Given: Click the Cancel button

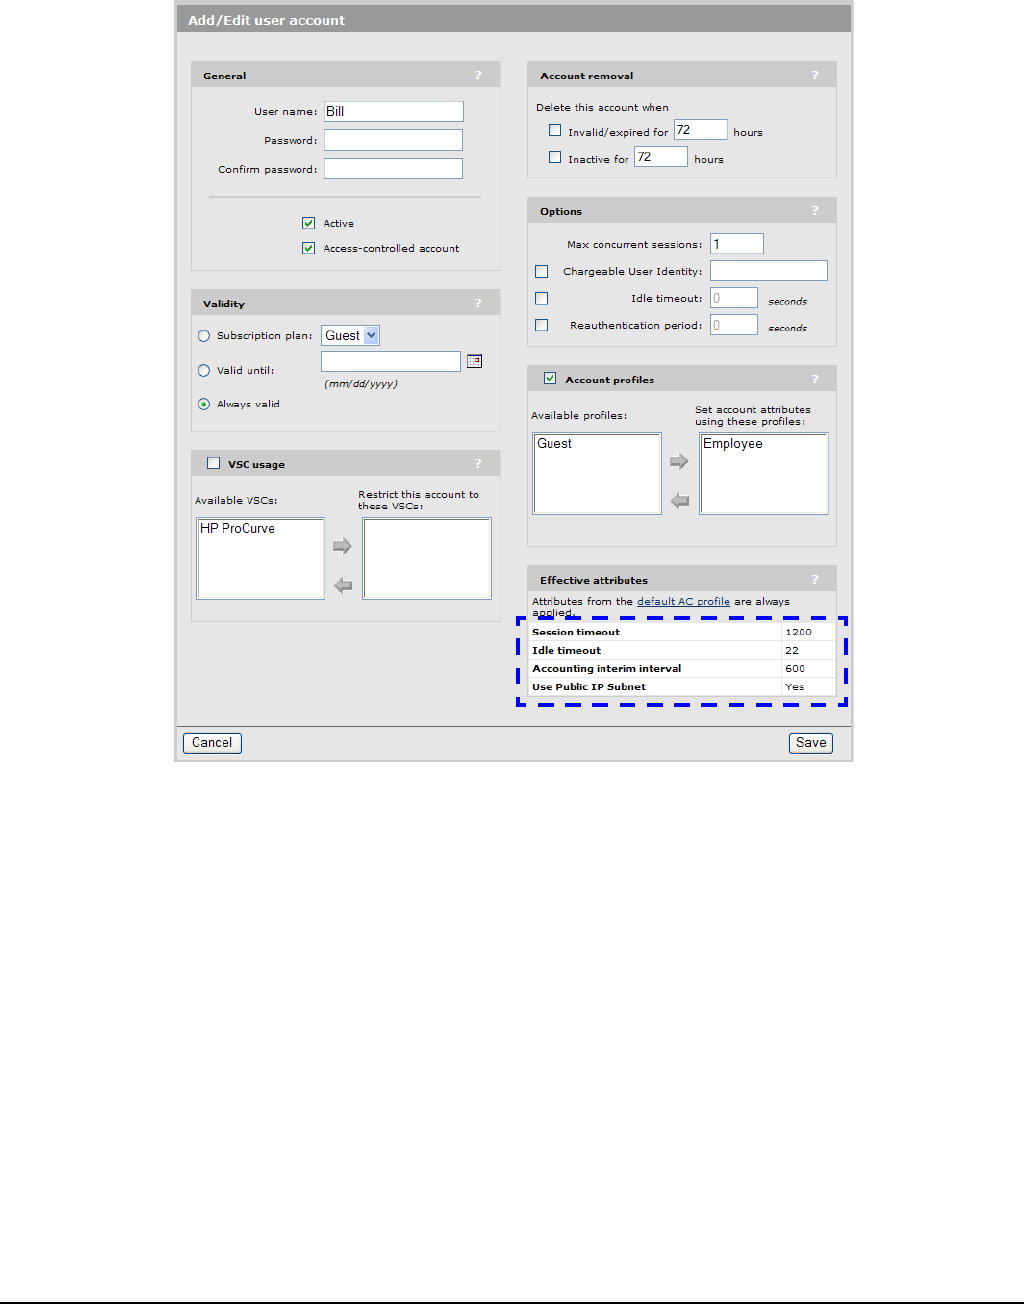Looking at the screenshot, I should click(212, 743).
